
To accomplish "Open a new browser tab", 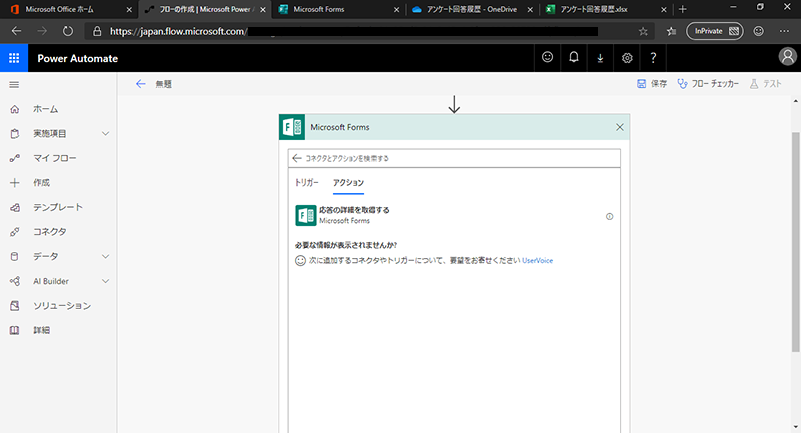I will pyautogui.click(x=682, y=9).
